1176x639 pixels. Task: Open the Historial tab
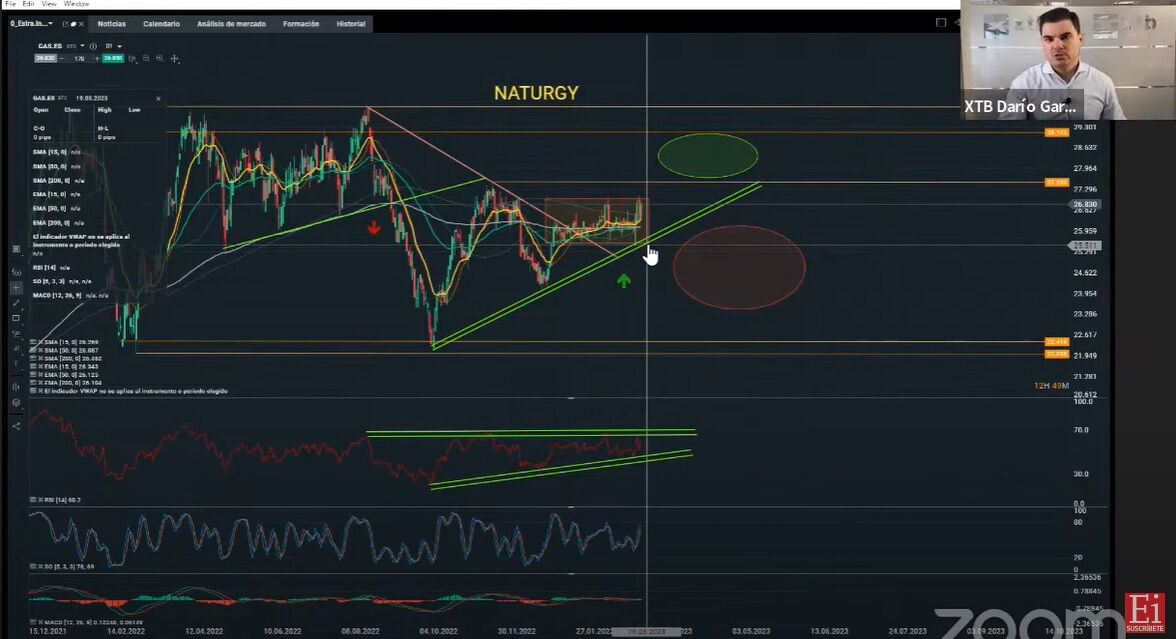[x=351, y=24]
